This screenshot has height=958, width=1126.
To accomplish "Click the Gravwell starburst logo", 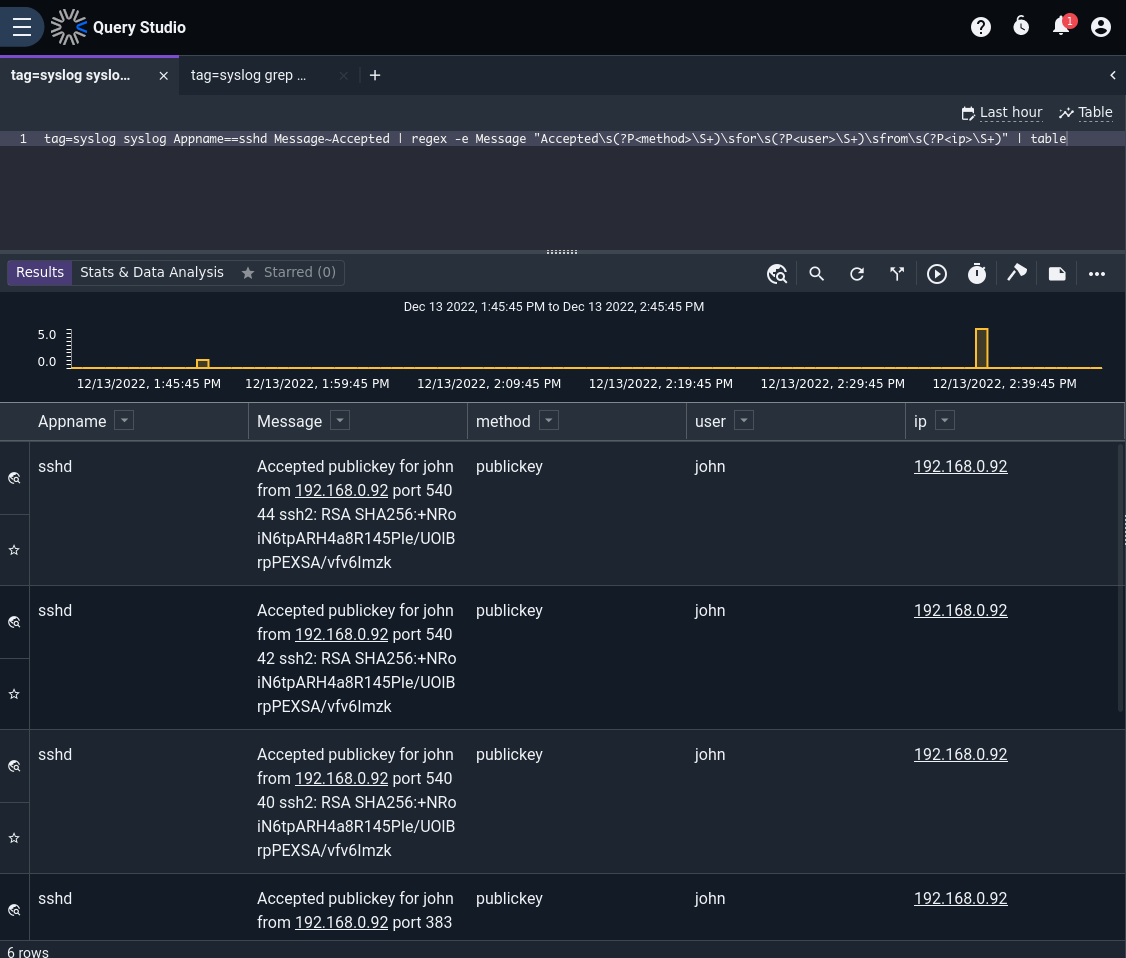I will click(68, 27).
